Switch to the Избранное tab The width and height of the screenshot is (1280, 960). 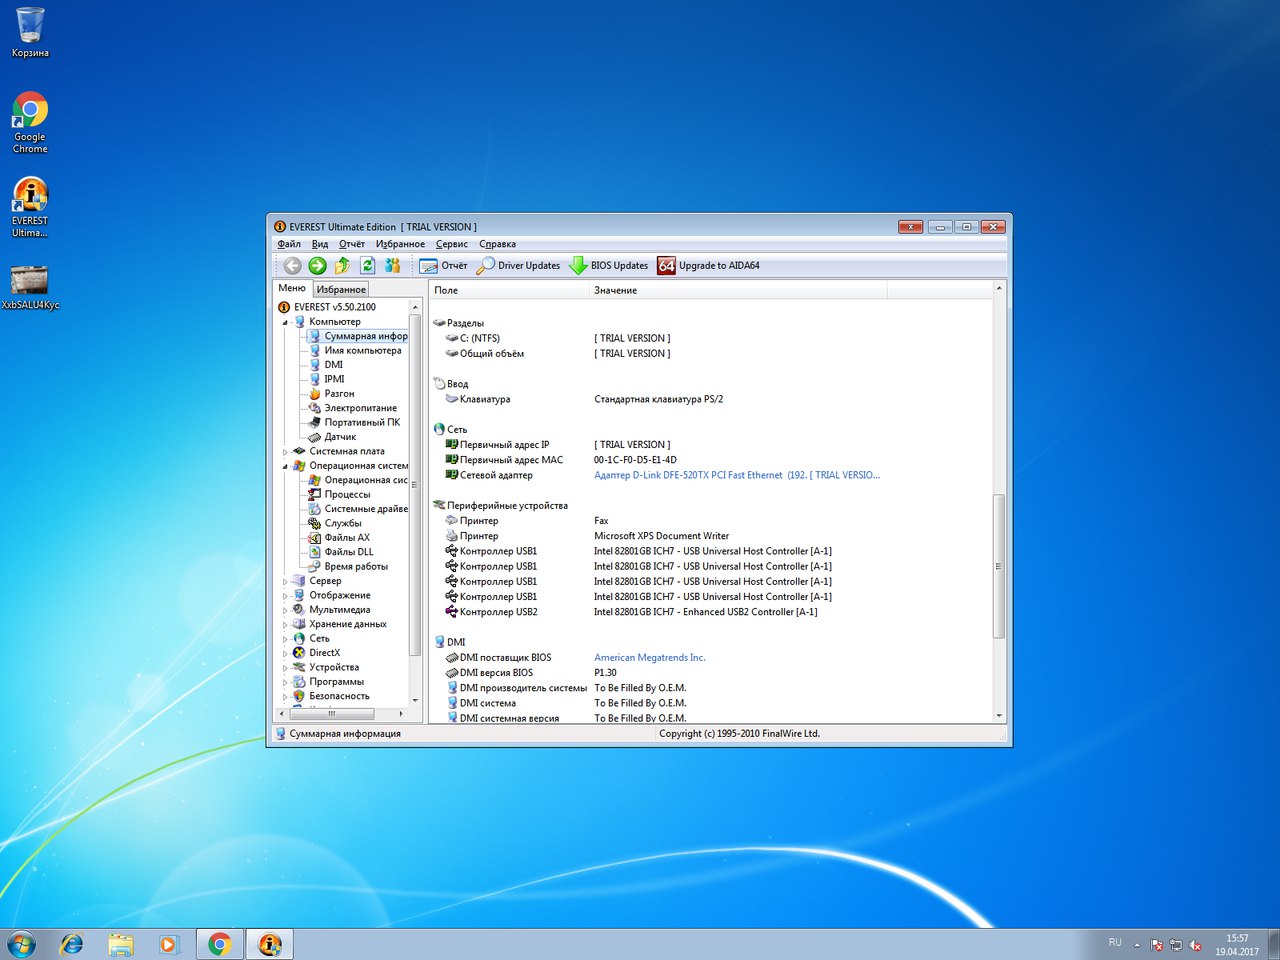tap(341, 289)
